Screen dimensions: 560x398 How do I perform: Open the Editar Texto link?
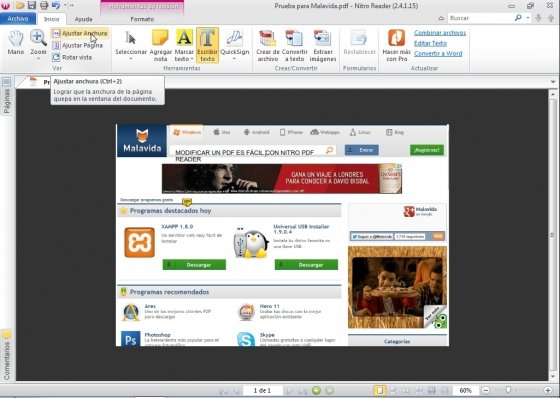click(x=430, y=43)
